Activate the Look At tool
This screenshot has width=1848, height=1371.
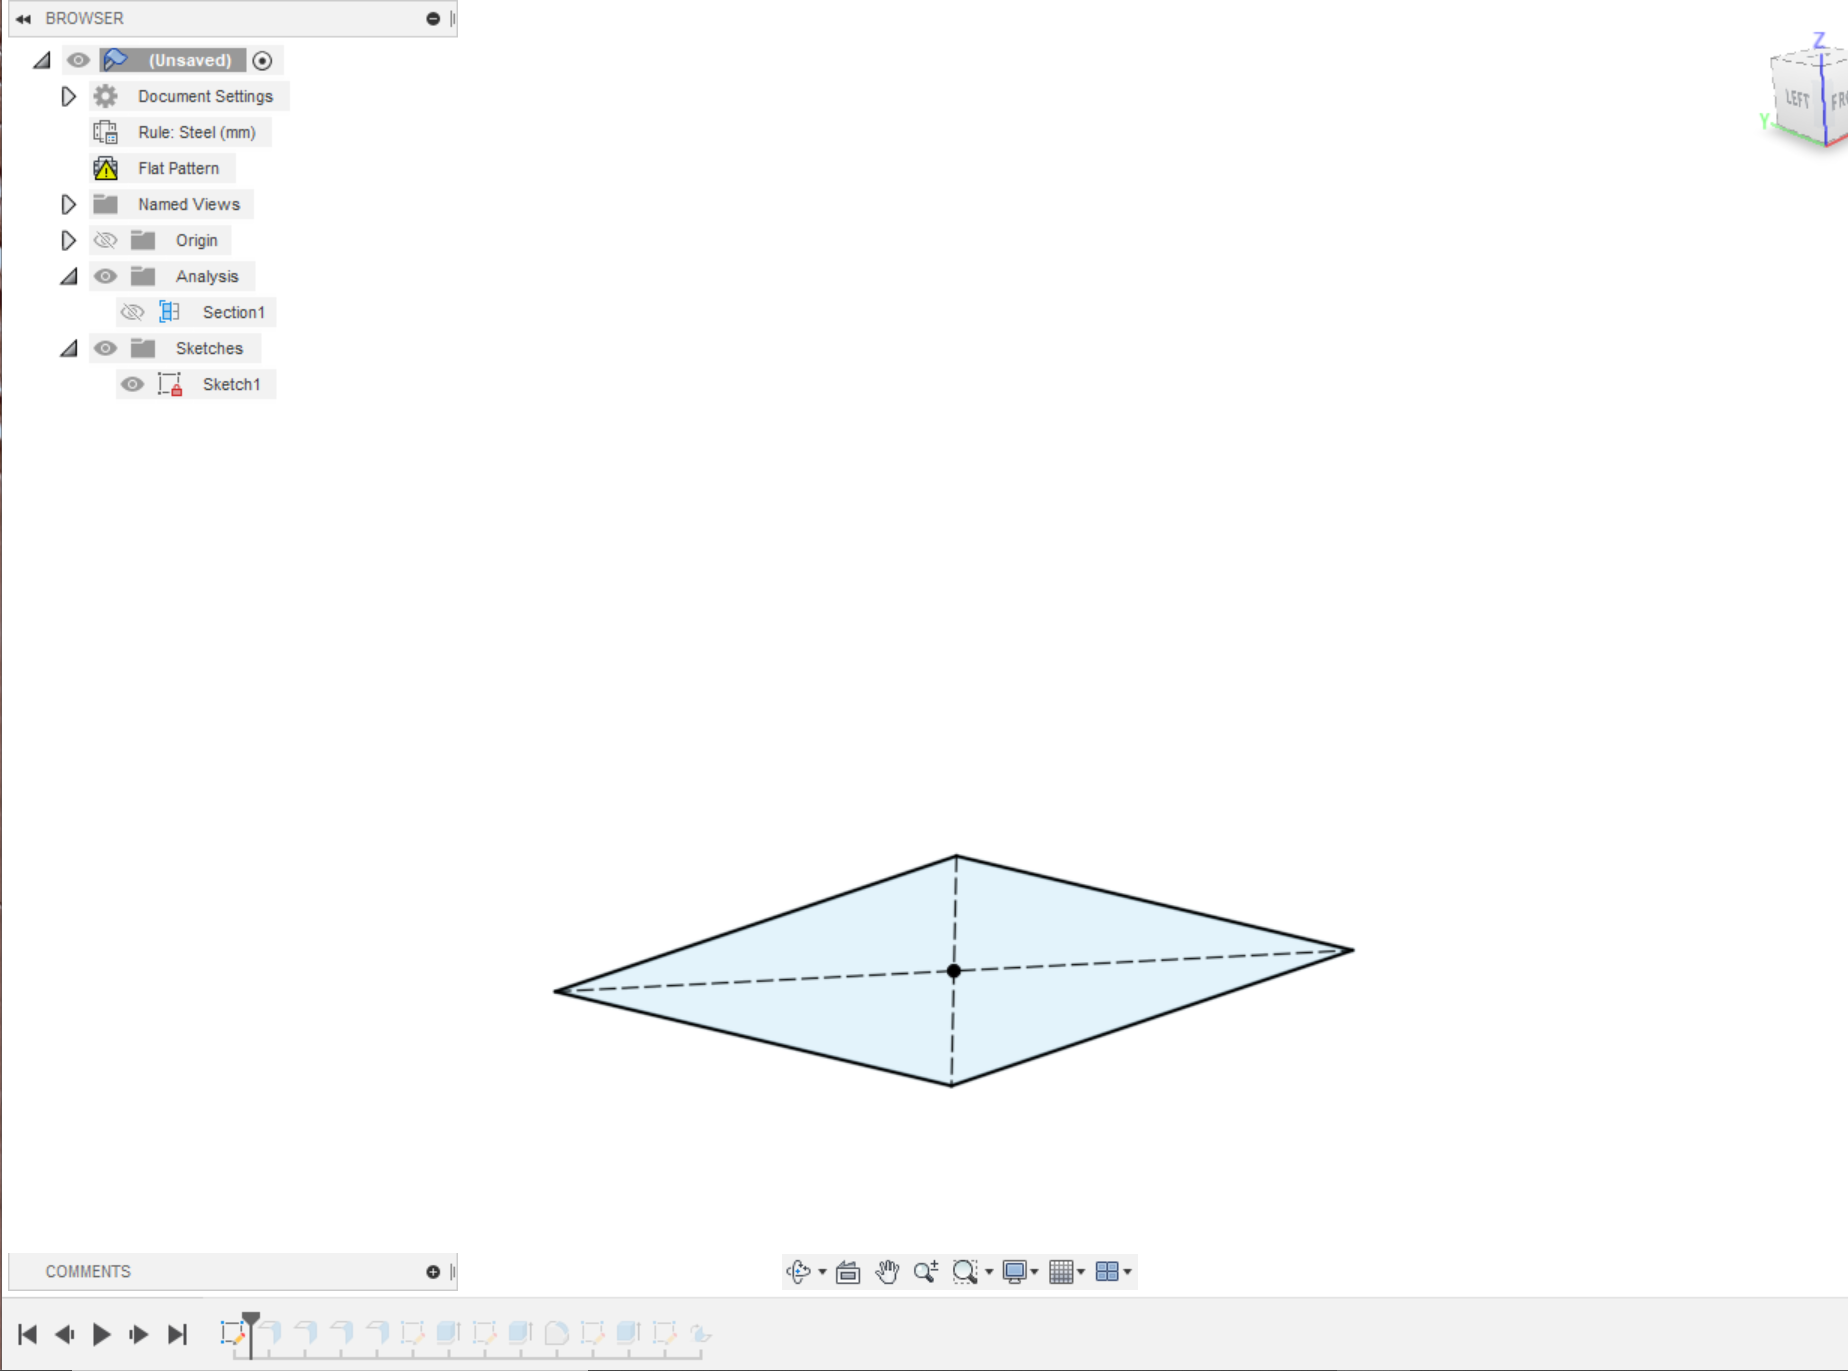pyautogui.click(x=846, y=1271)
